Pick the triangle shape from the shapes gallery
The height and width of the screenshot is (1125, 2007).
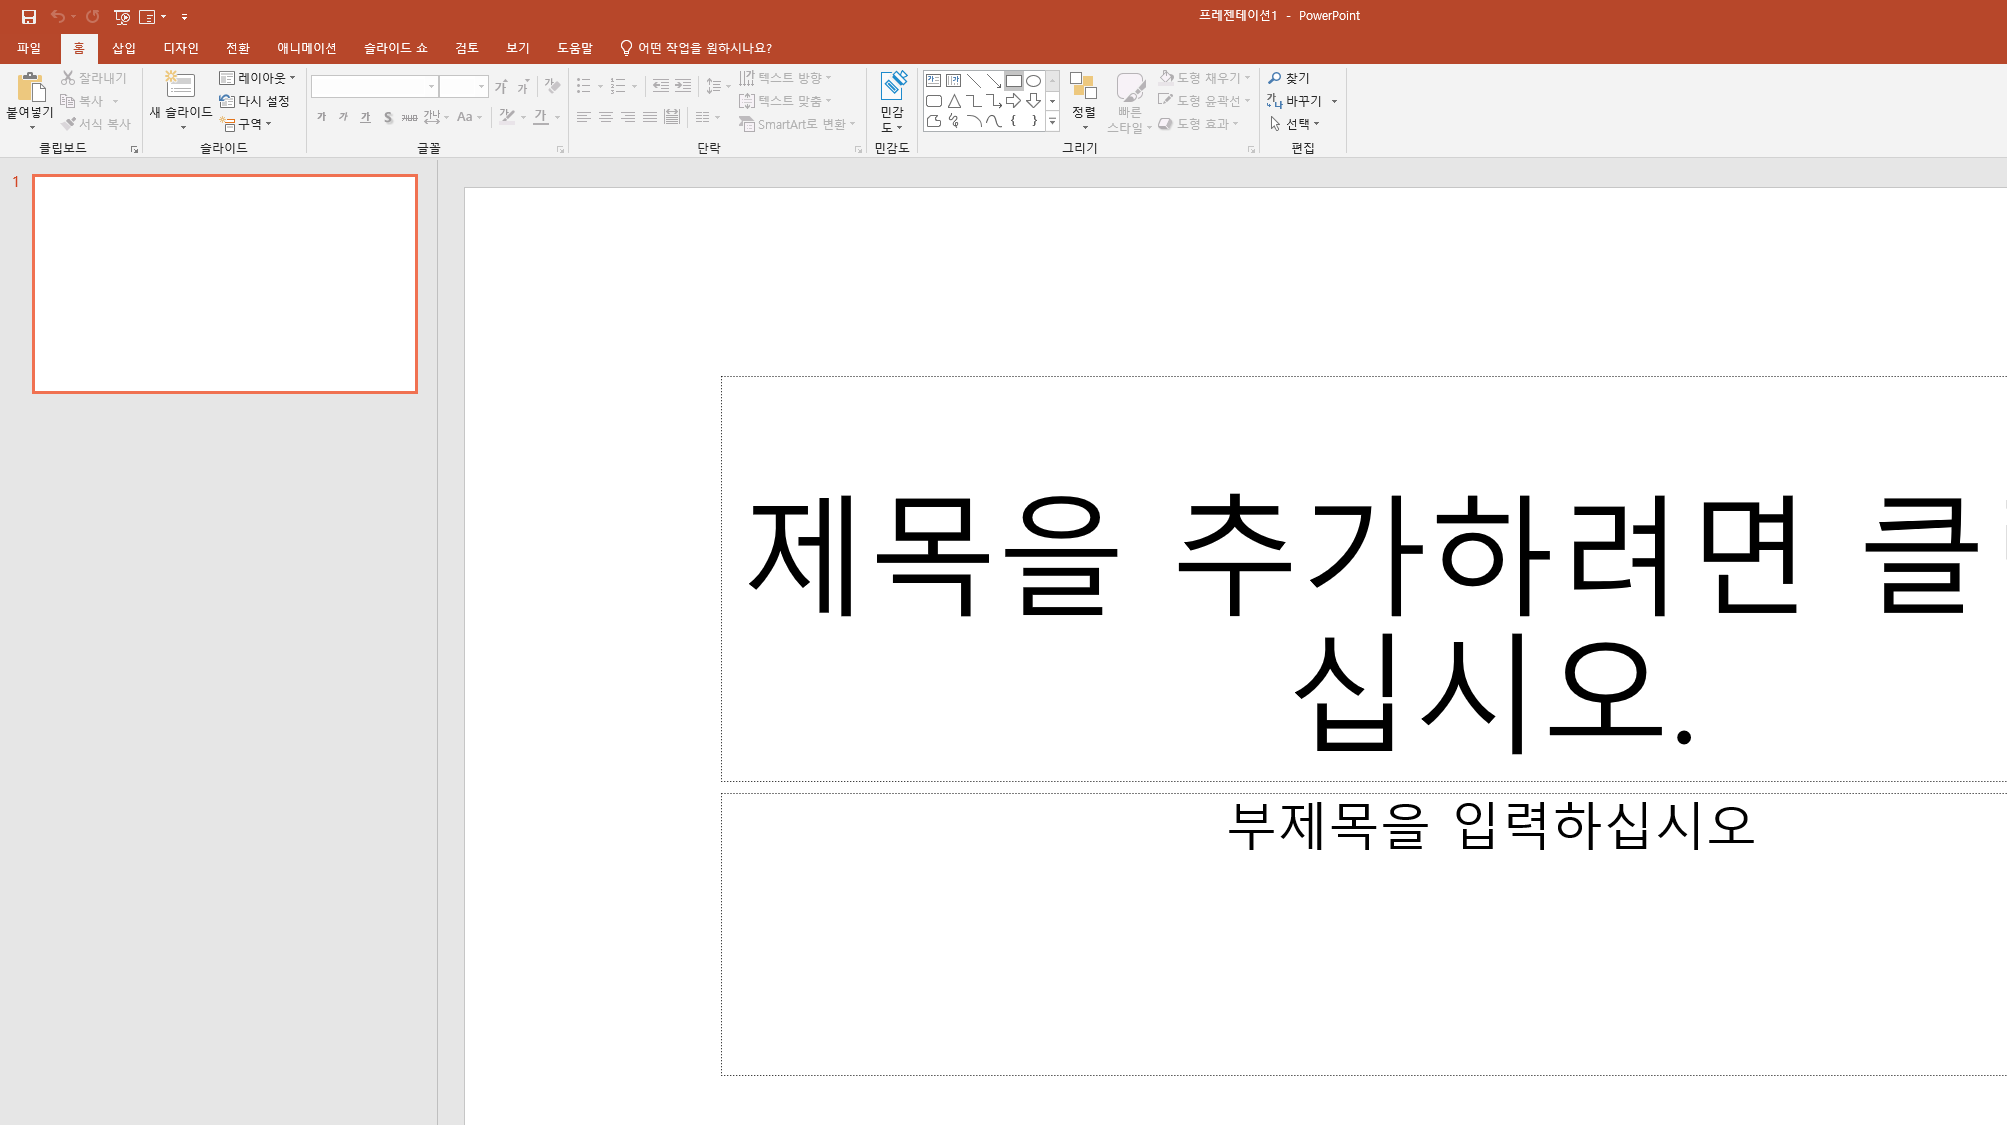954,101
